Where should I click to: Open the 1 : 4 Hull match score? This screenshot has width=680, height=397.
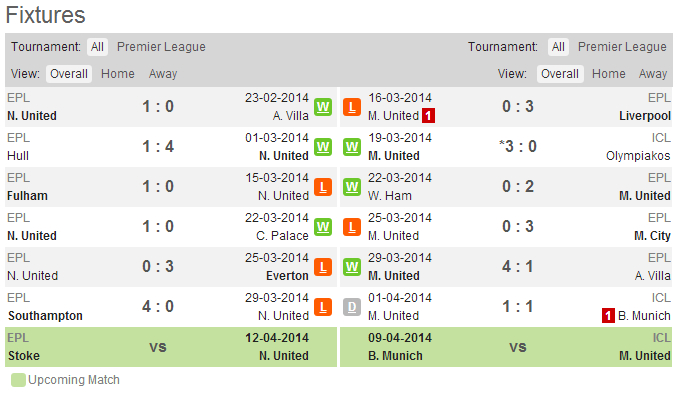[x=158, y=147]
